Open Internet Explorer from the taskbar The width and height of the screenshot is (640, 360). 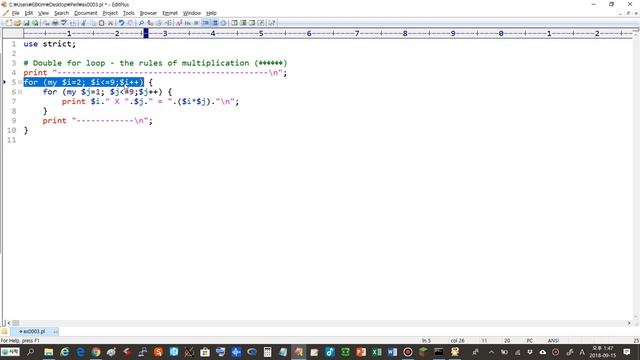64,352
